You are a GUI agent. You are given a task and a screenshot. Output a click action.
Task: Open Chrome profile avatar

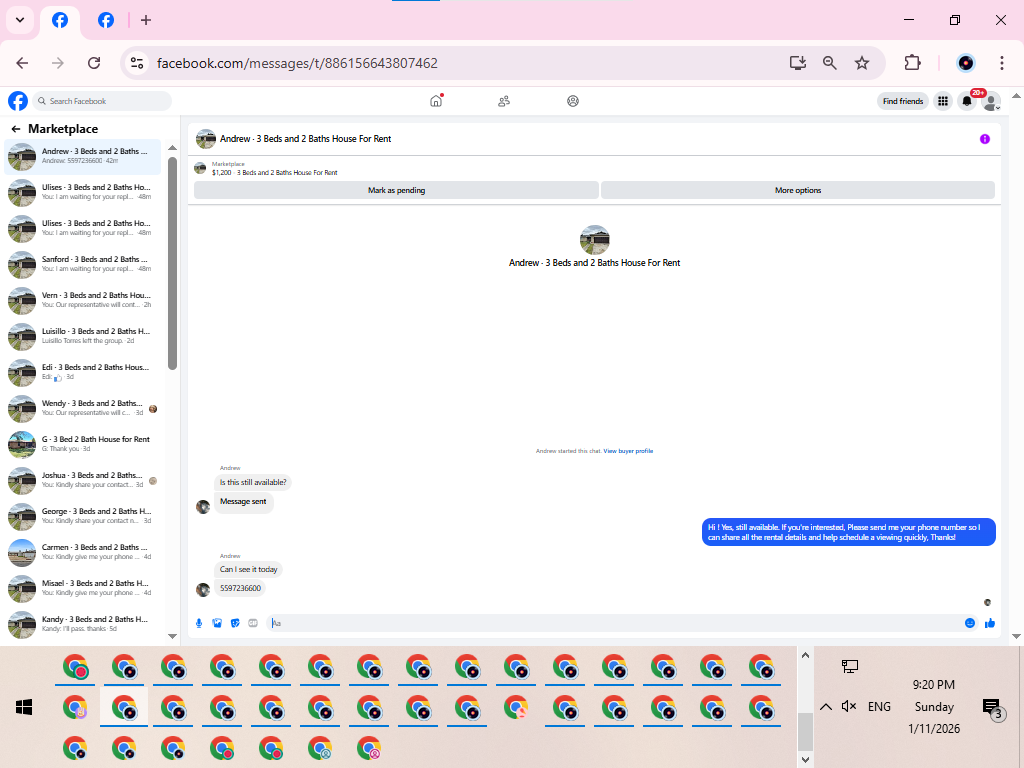tap(966, 63)
